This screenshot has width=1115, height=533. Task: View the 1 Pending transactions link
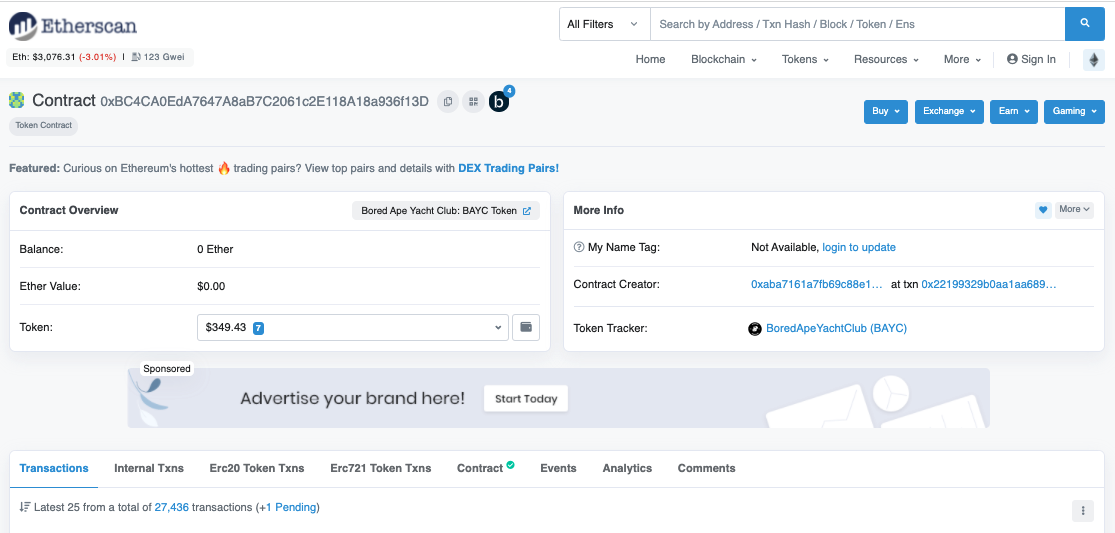pos(291,507)
